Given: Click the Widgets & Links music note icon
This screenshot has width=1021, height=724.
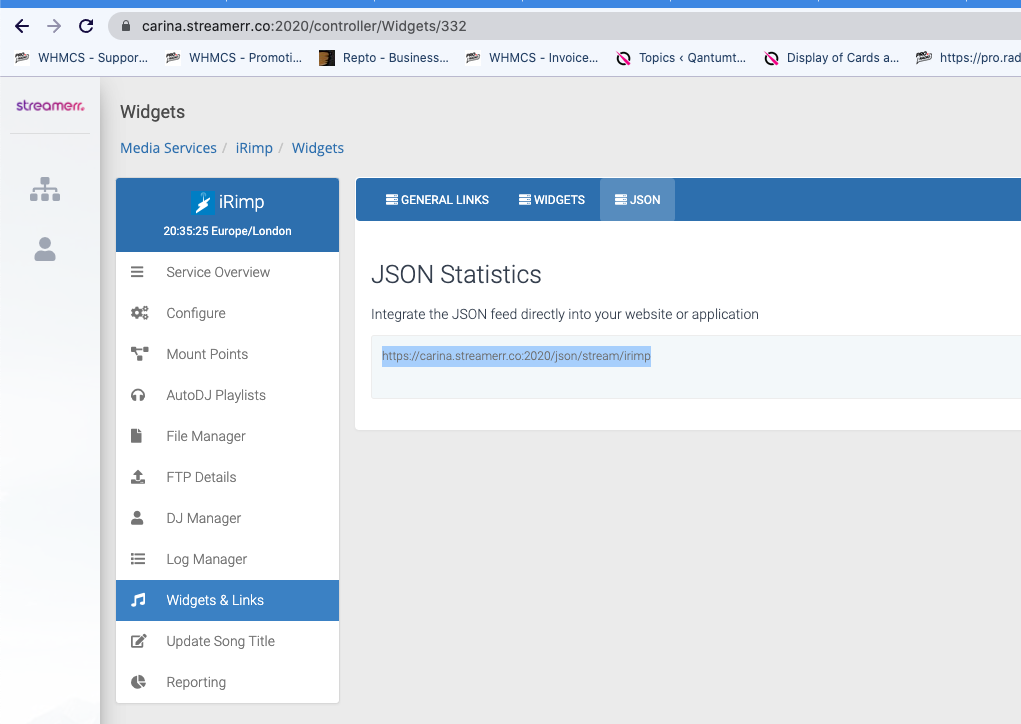Looking at the screenshot, I should pyautogui.click(x=138, y=600).
